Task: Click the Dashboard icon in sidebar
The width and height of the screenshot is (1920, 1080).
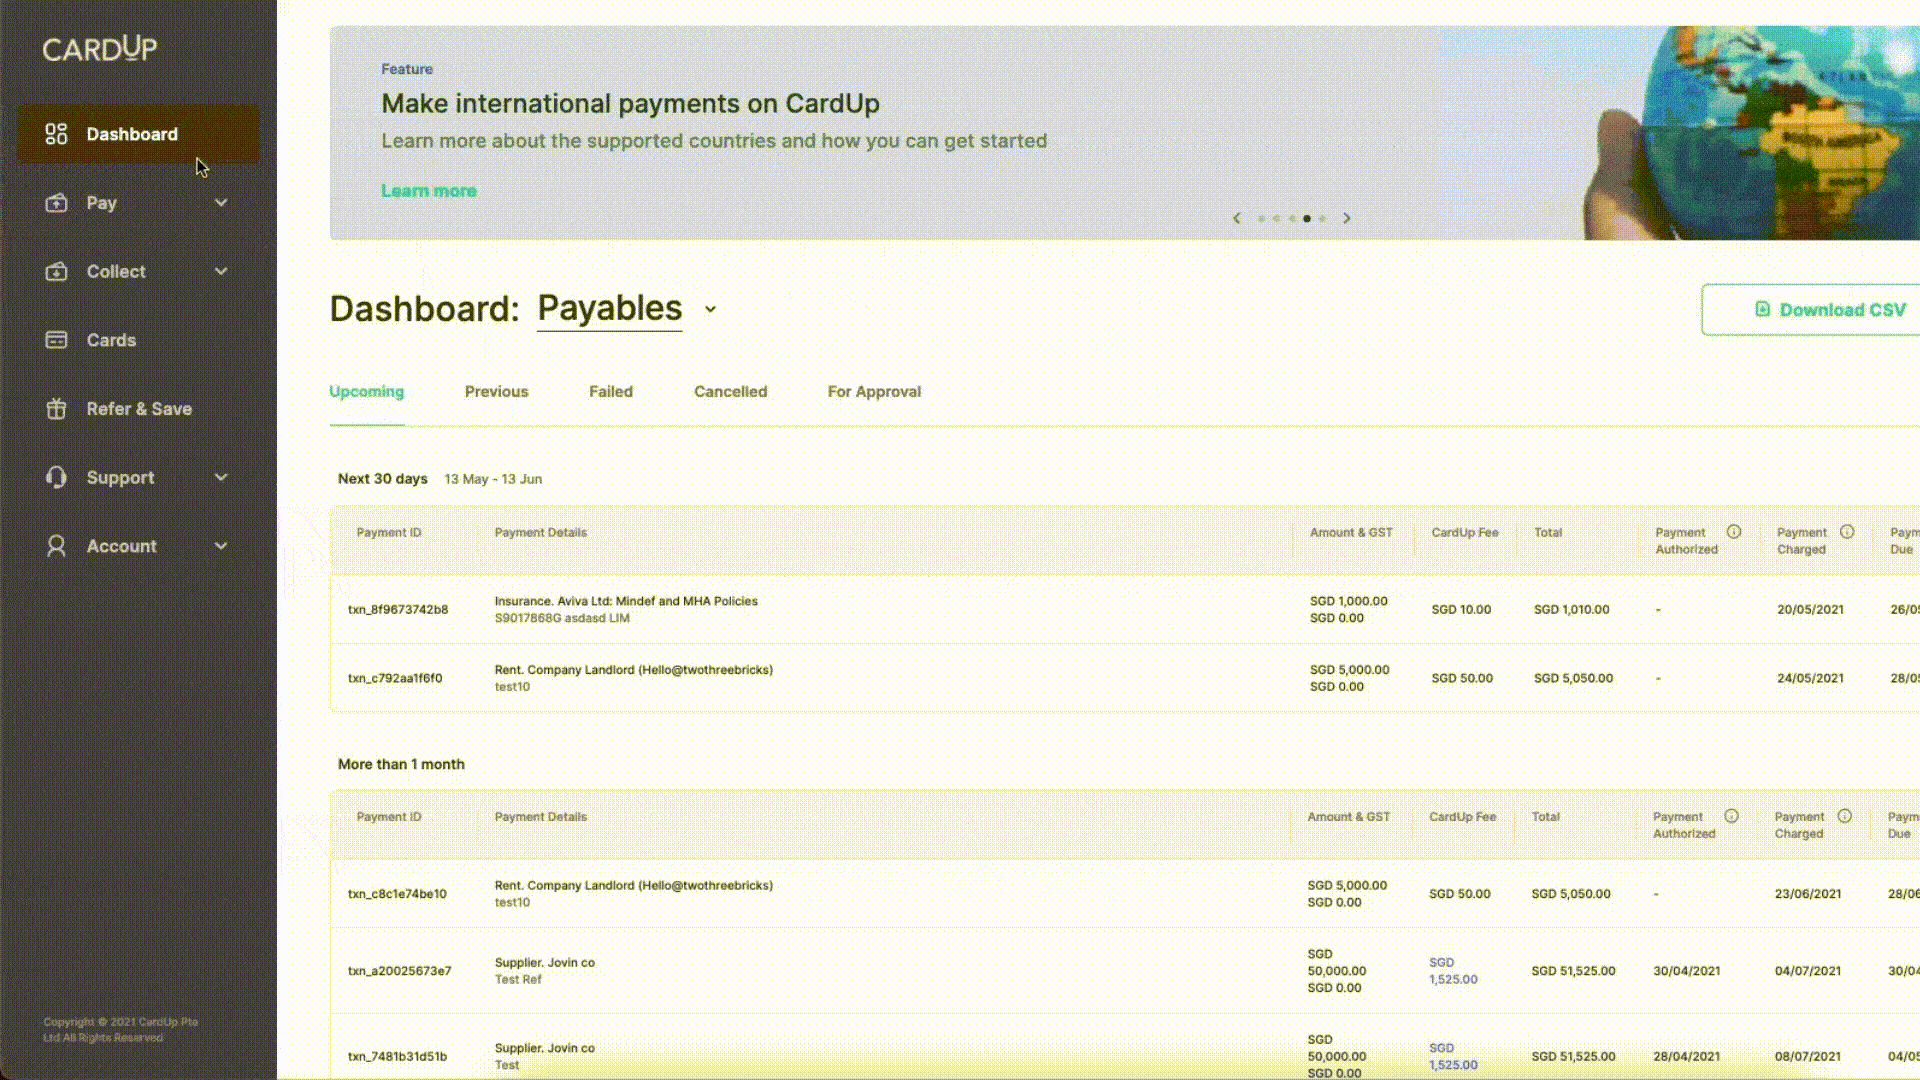Action: pyautogui.click(x=55, y=133)
